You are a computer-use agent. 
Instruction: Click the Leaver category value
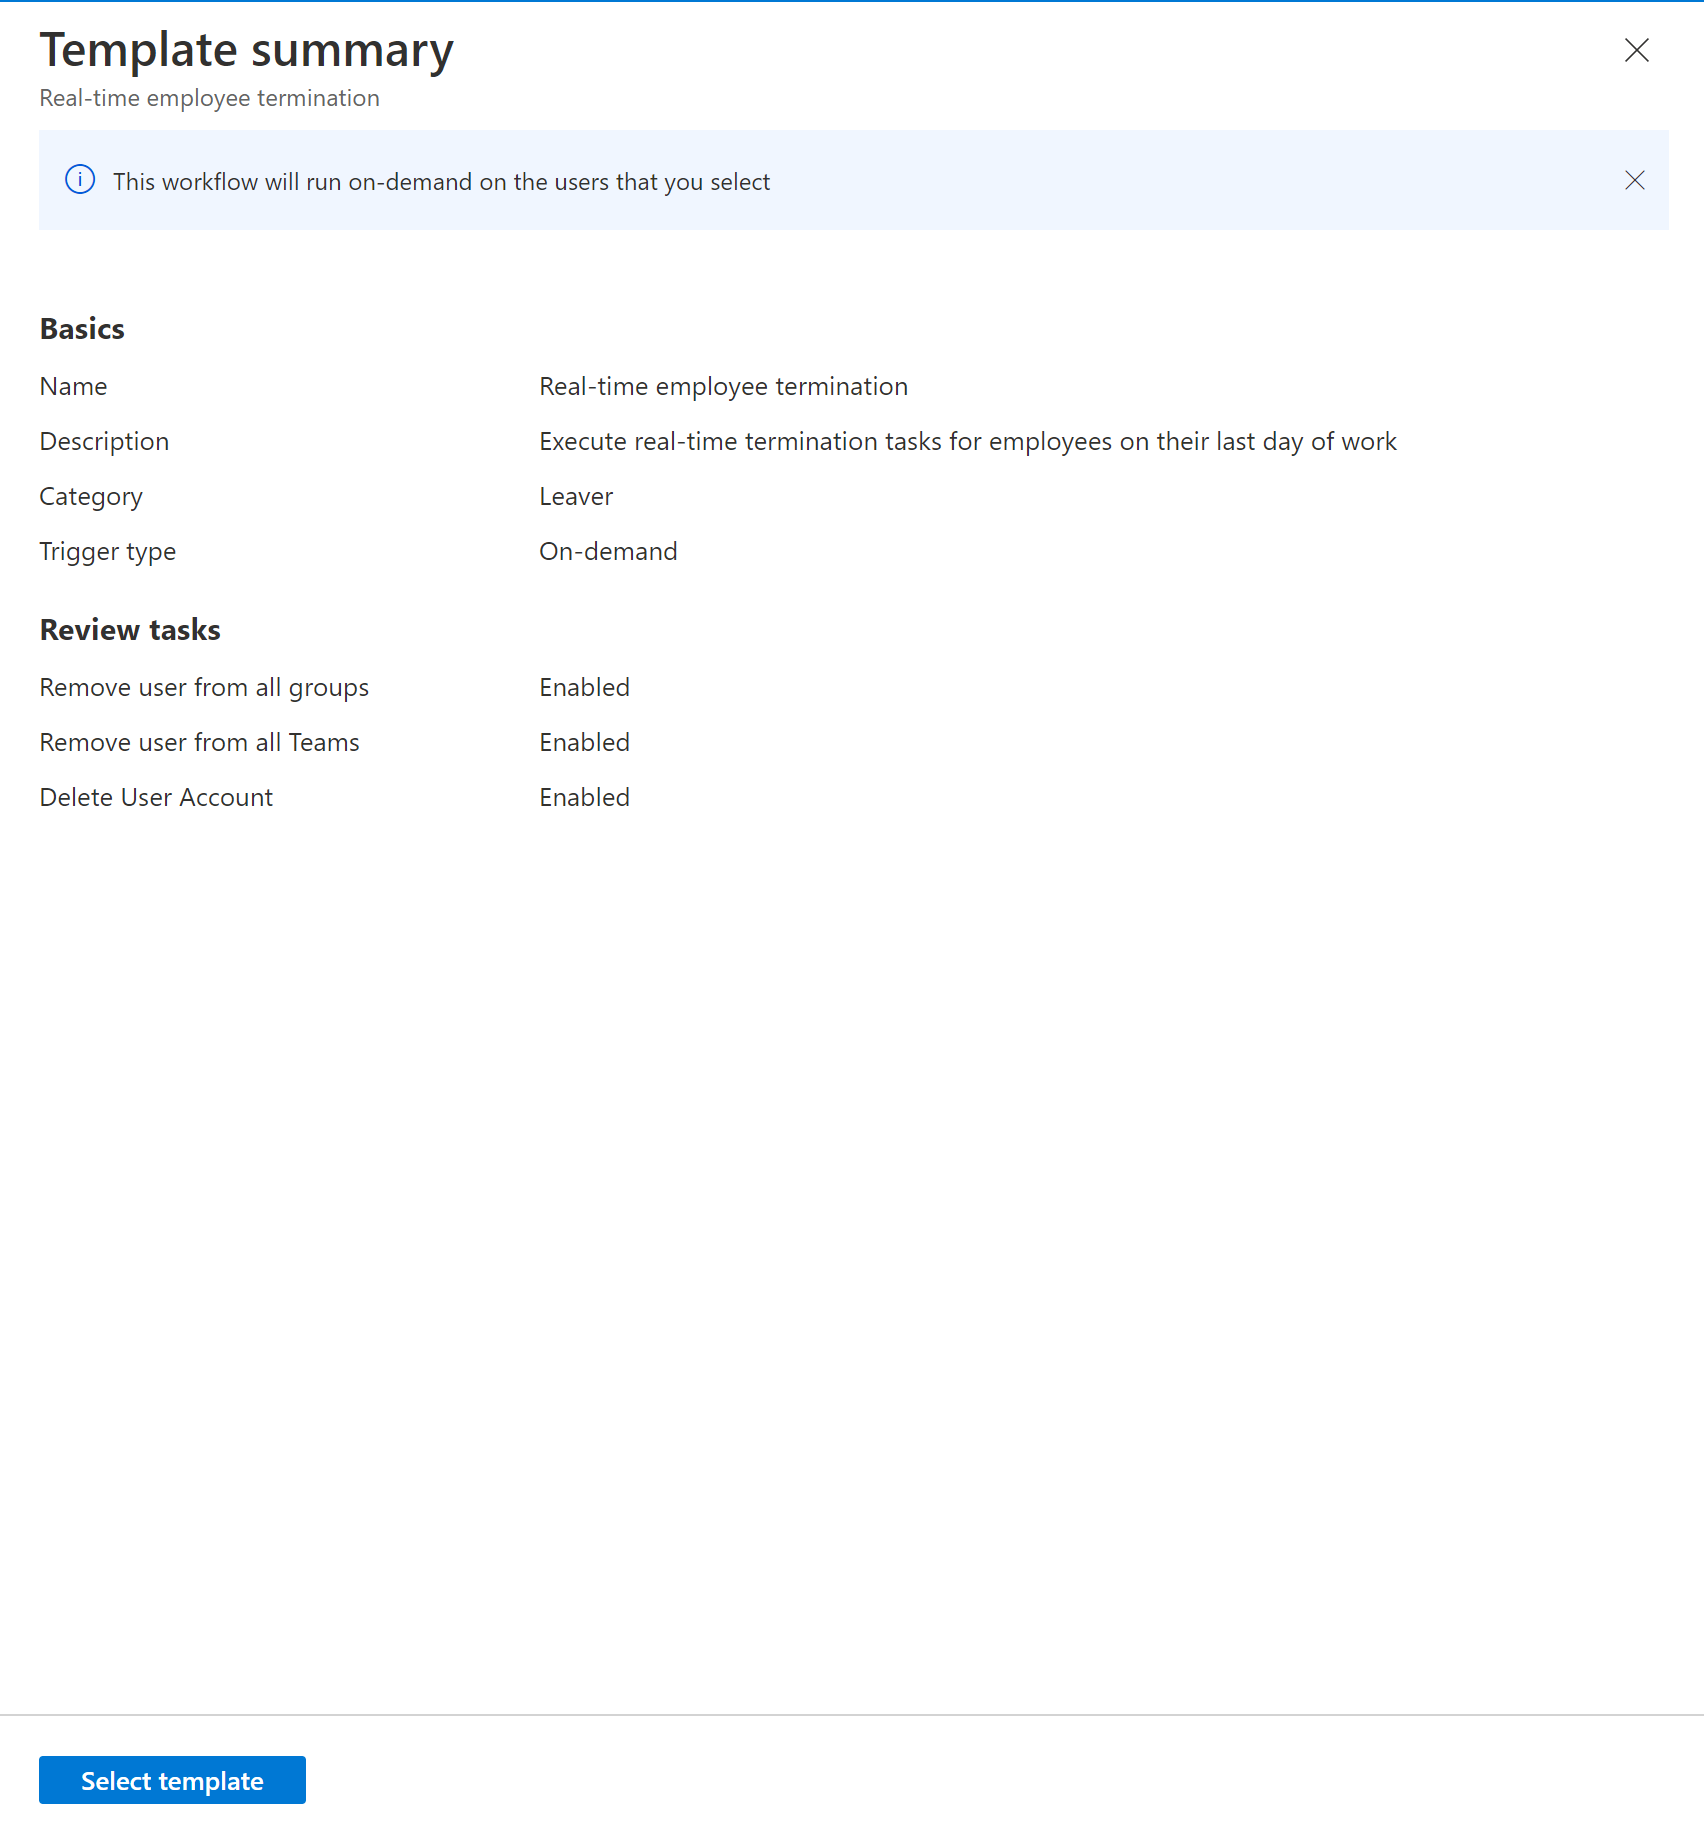[x=575, y=495]
